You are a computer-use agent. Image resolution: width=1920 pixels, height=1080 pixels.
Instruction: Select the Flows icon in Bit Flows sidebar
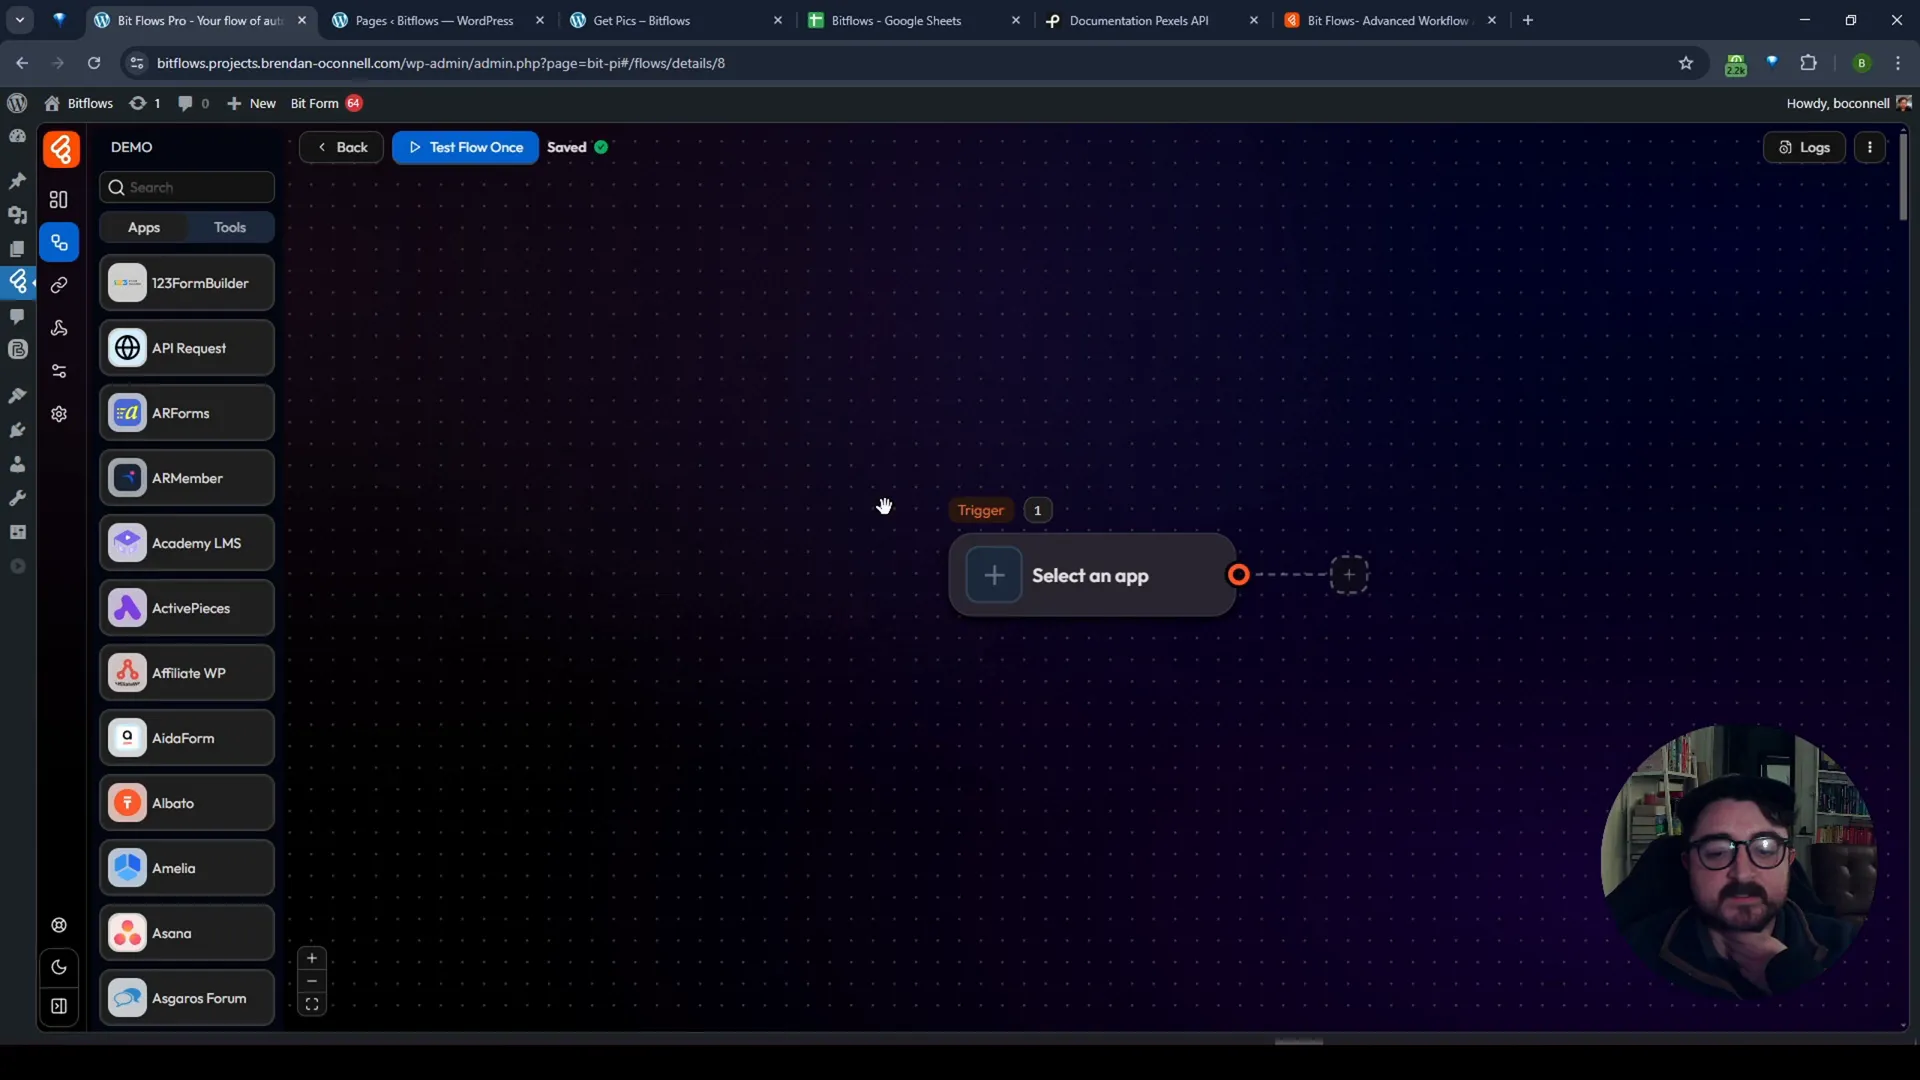click(x=59, y=243)
